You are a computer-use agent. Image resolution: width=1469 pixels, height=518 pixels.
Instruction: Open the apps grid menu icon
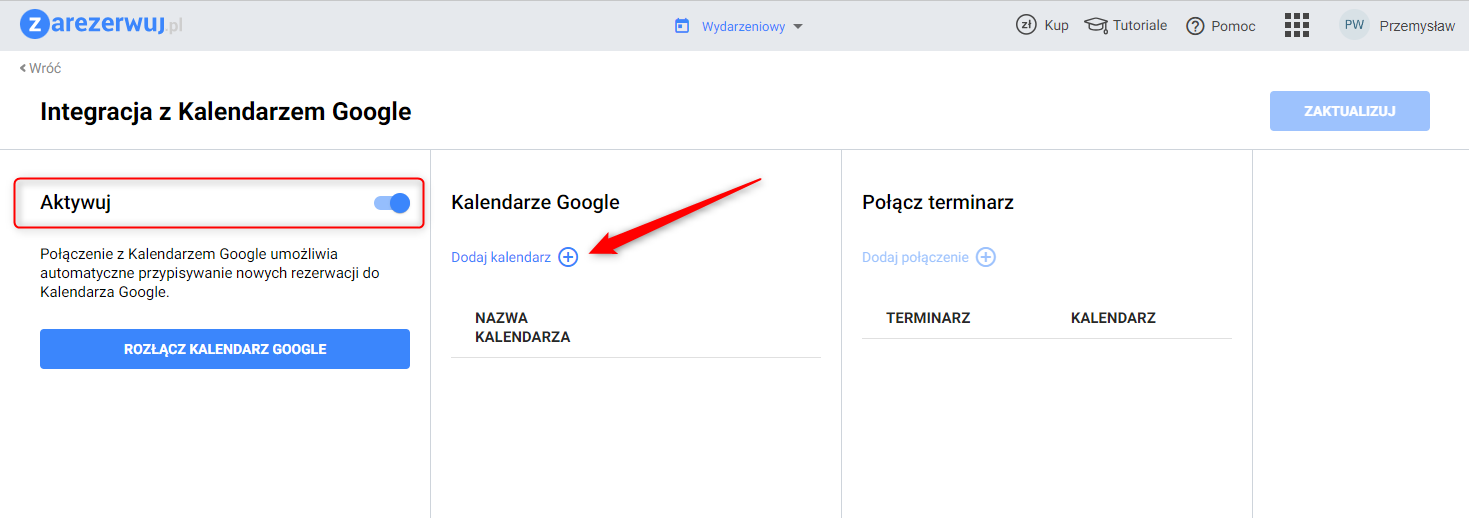(1297, 25)
